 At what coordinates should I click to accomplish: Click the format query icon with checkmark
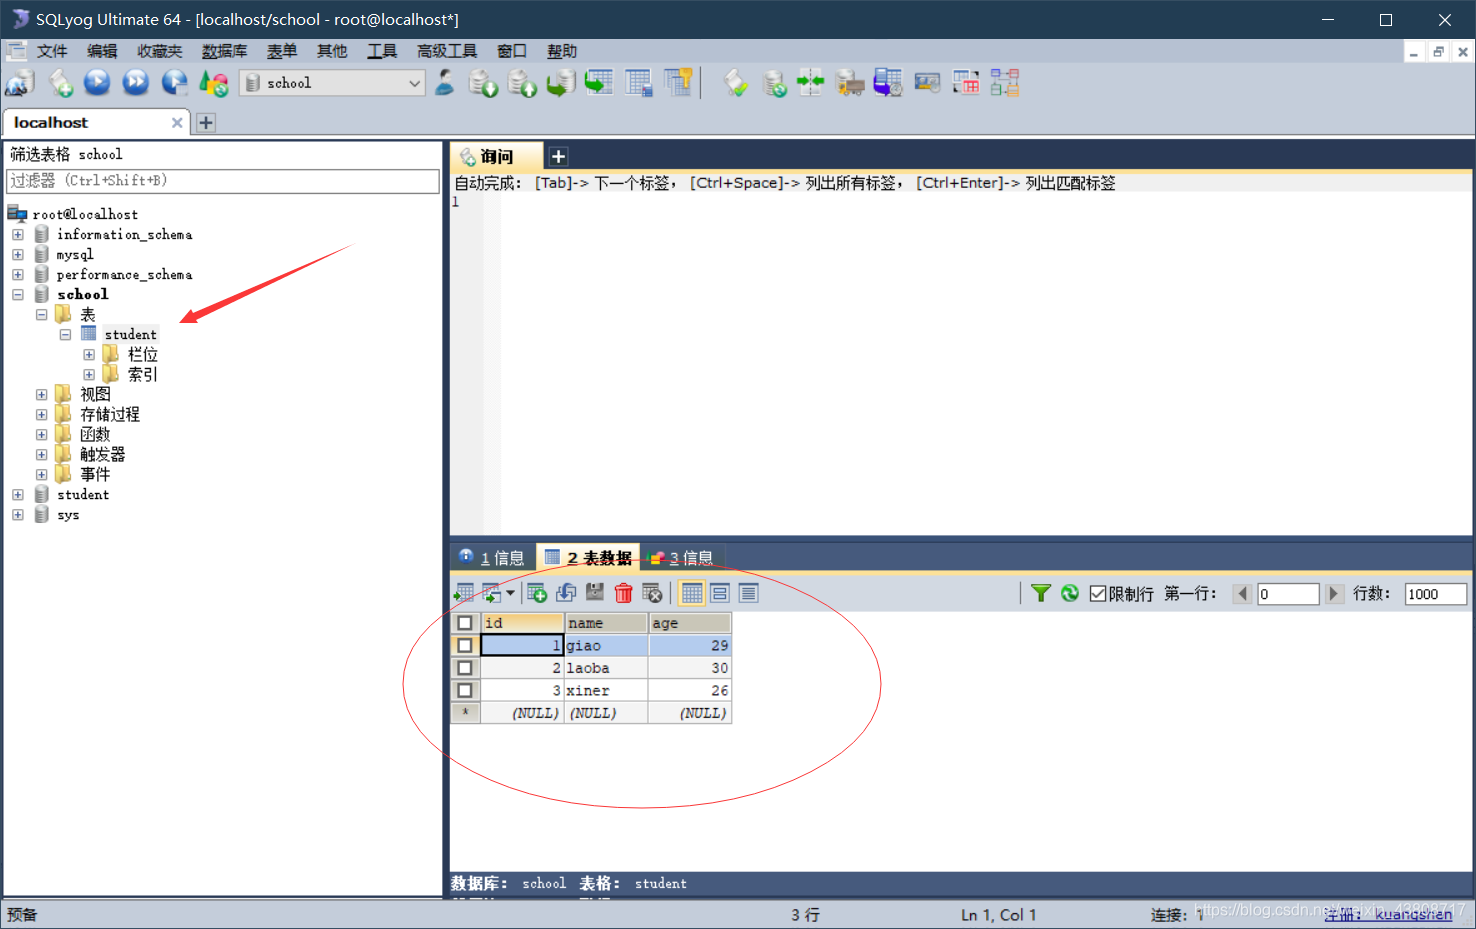tap(736, 83)
